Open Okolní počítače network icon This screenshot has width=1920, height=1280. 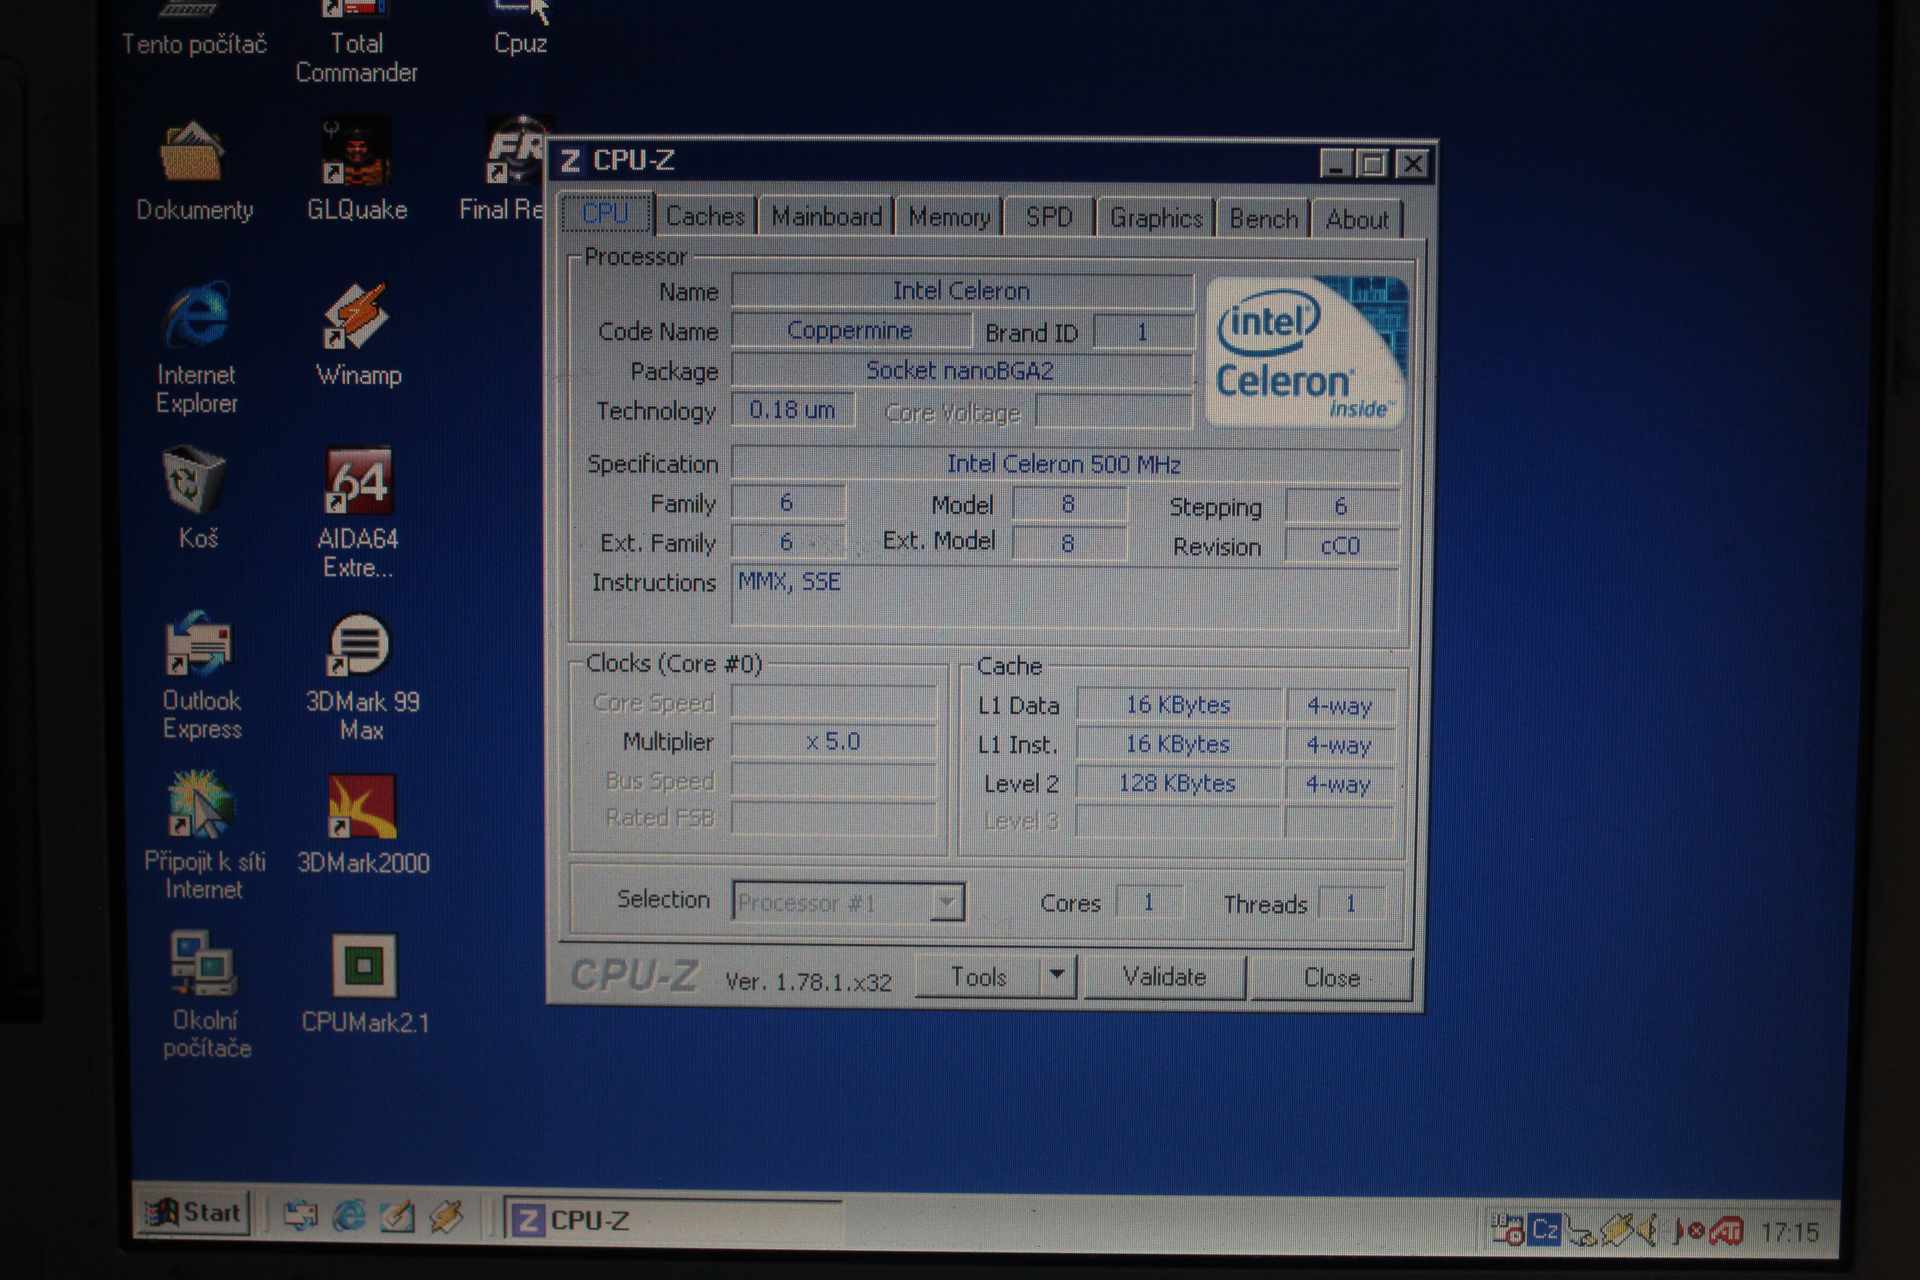[x=206, y=994]
